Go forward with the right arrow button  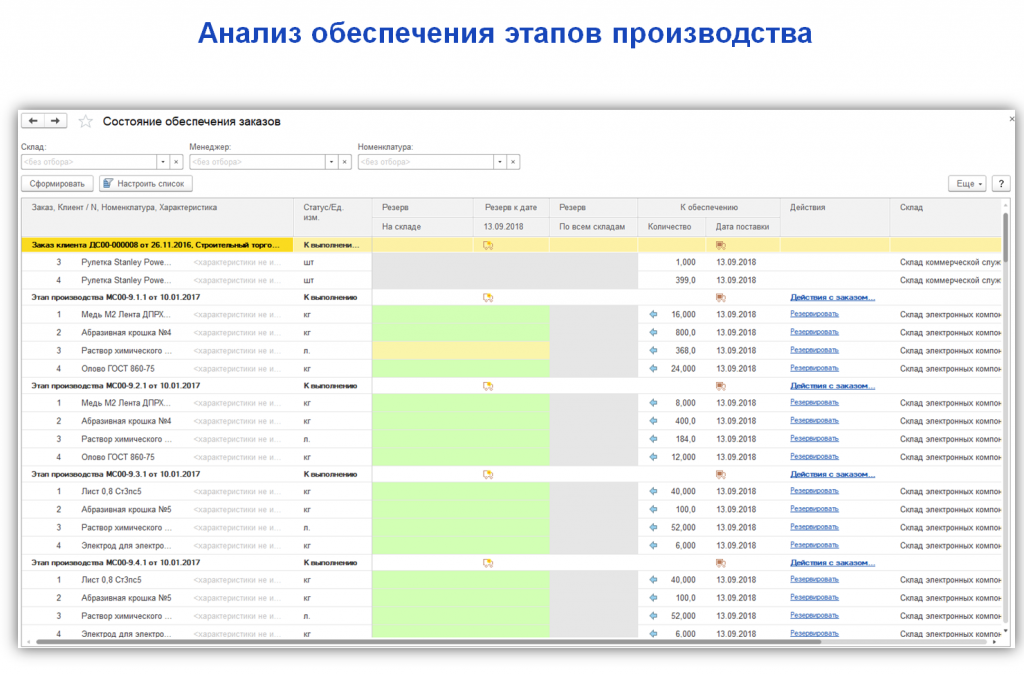pos(56,121)
